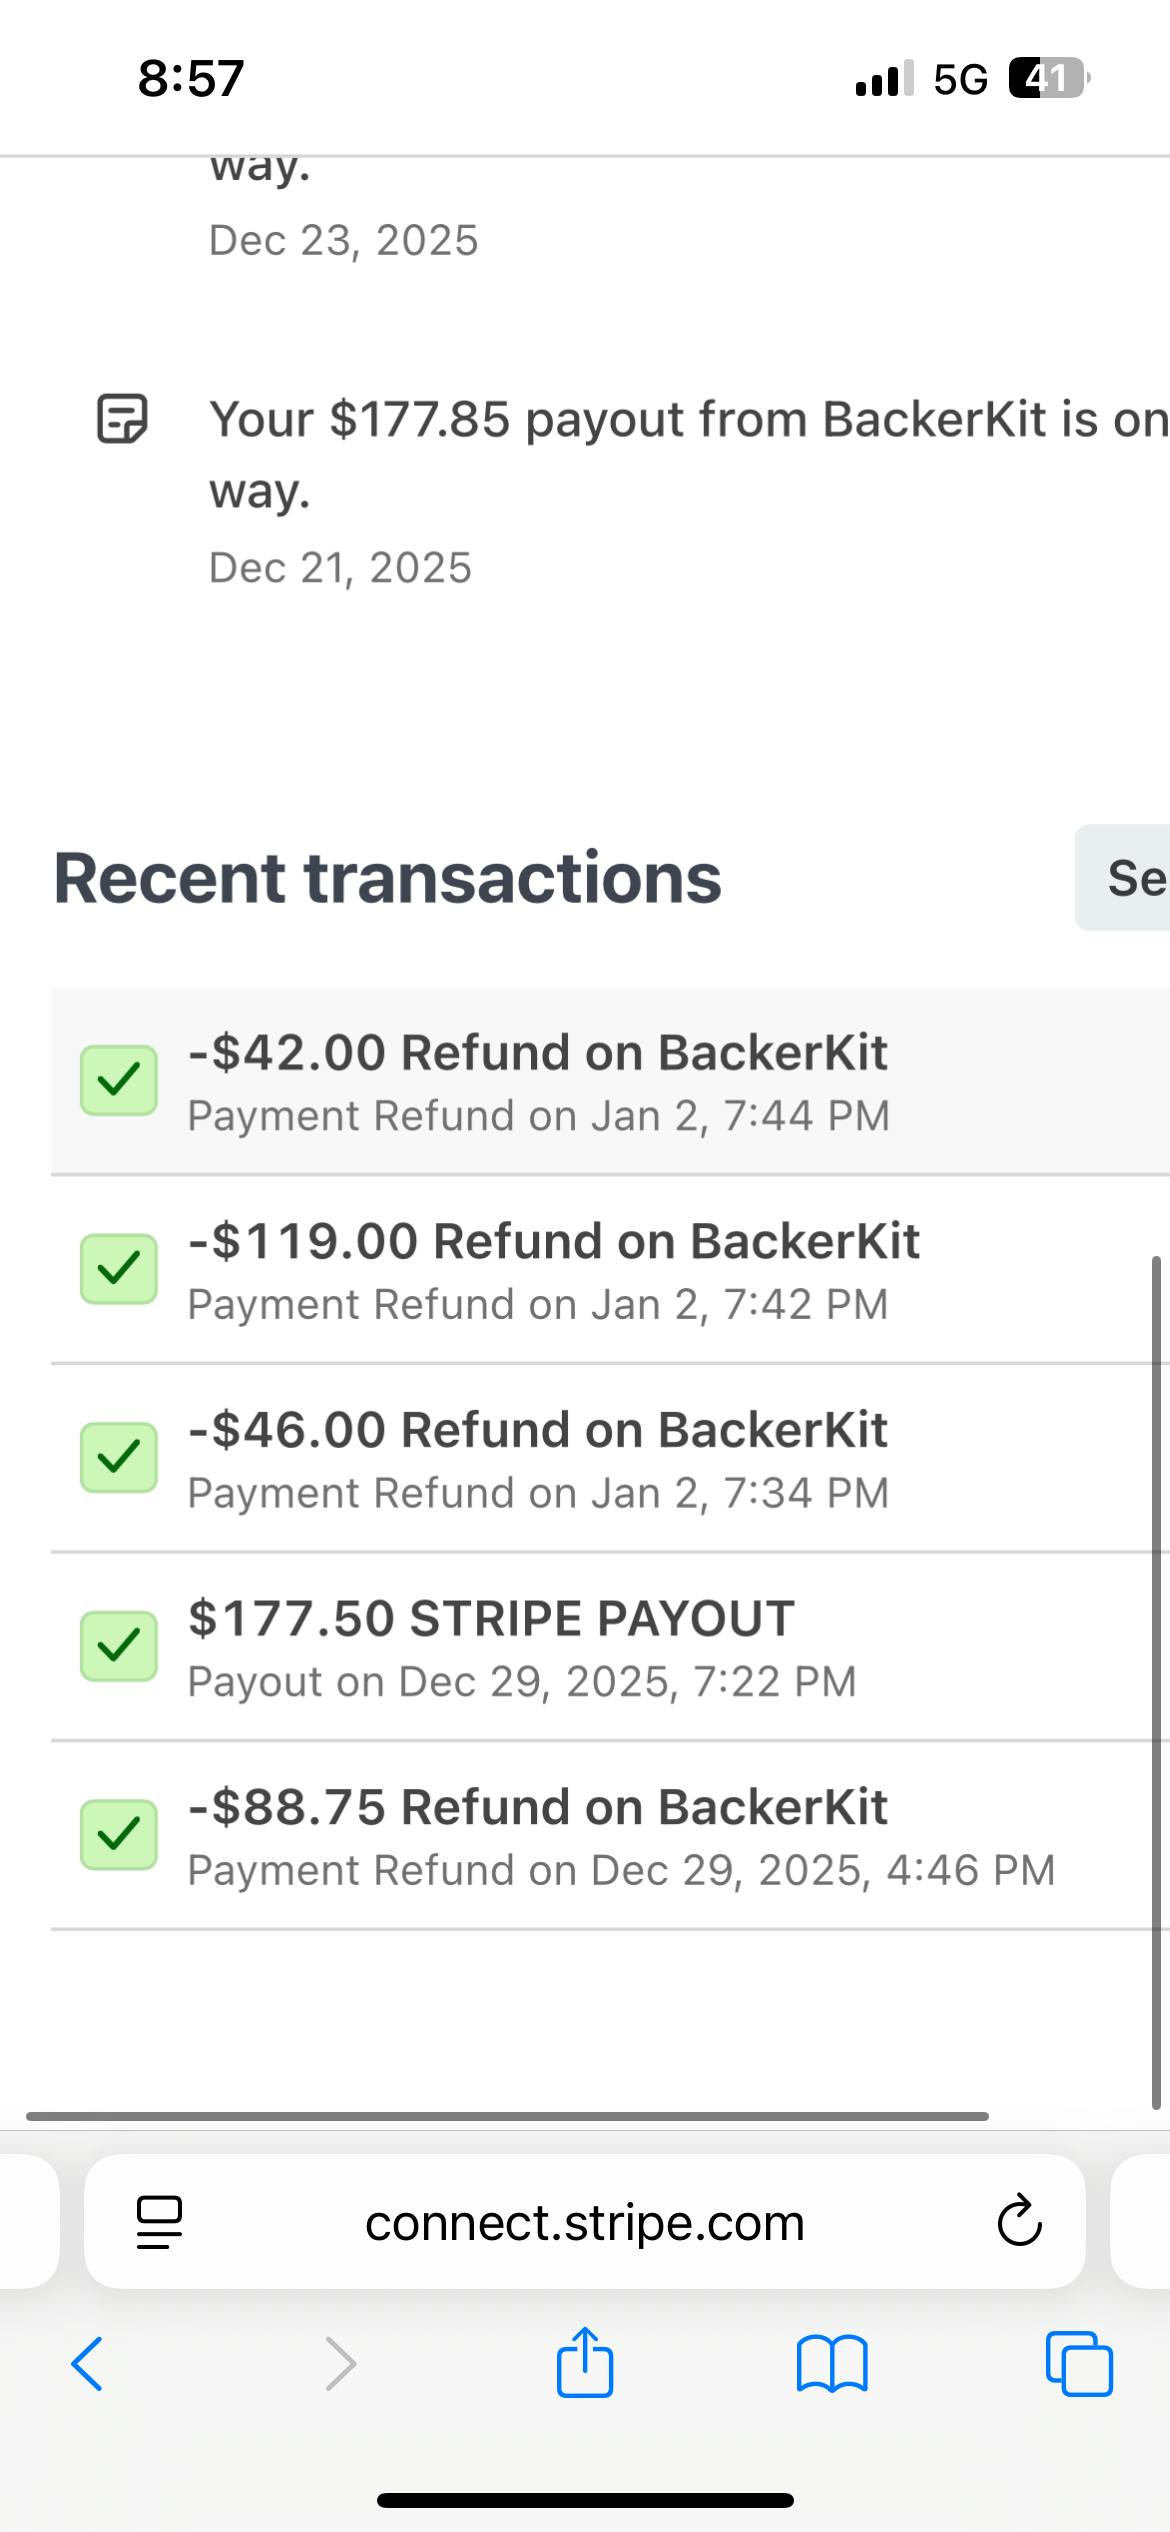Screen dimensions: 1170x2532
Task: Tap the connect.stripe.com address bar
Action: tap(585, 2222)
